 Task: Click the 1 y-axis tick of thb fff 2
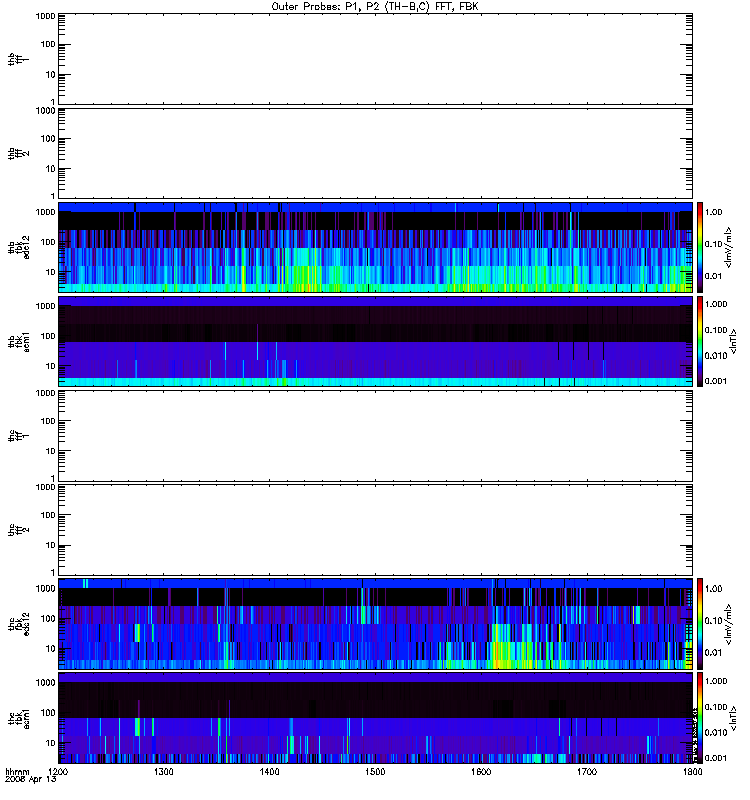[53, 196]
